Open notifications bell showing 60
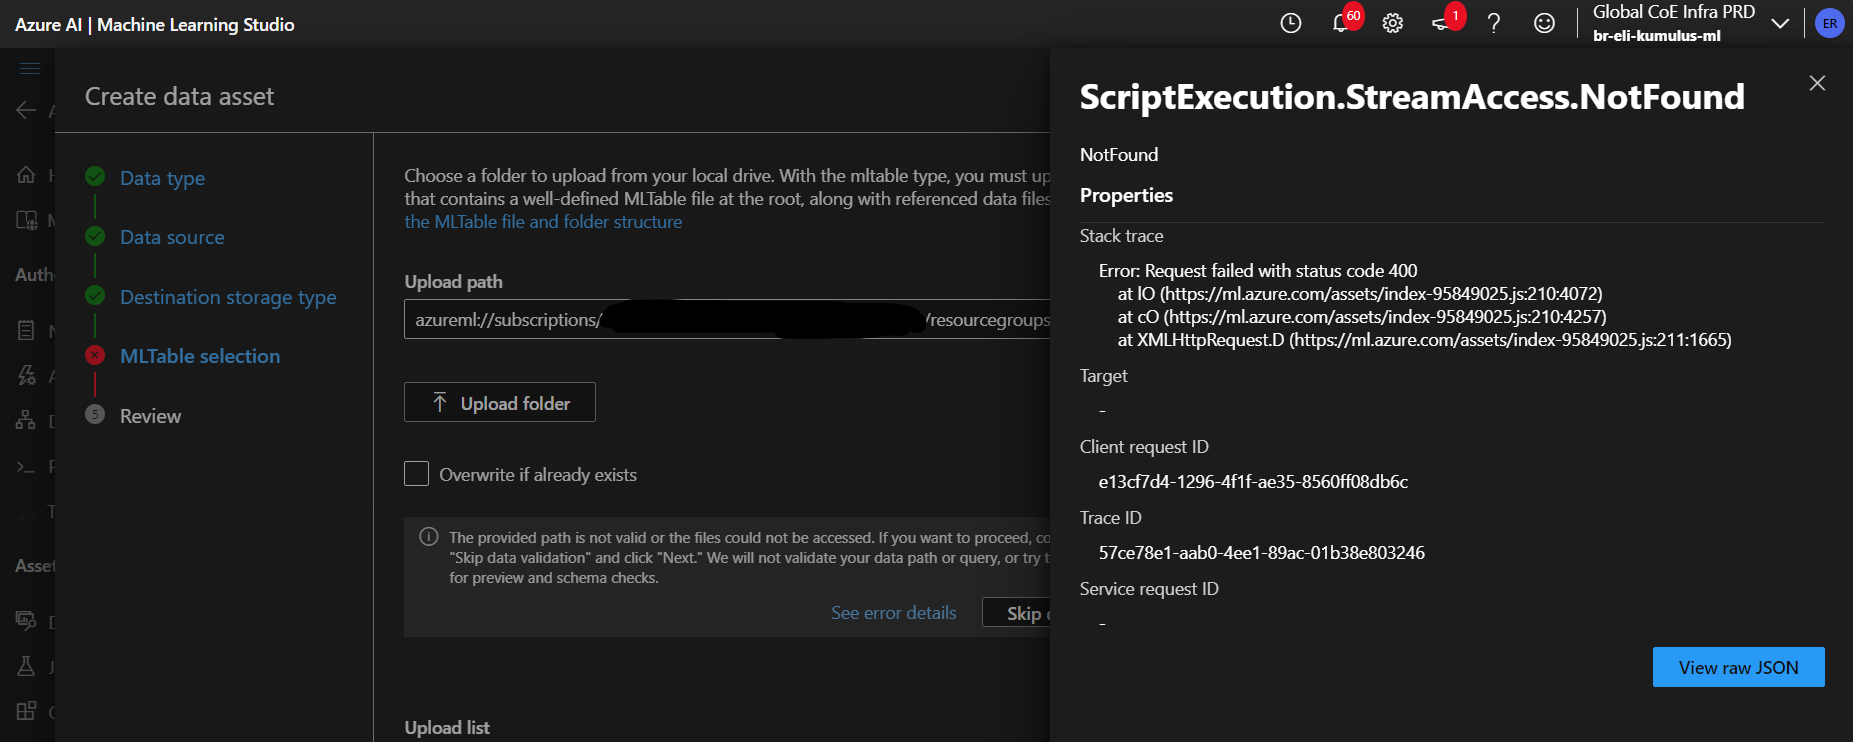 [1344, 21]
